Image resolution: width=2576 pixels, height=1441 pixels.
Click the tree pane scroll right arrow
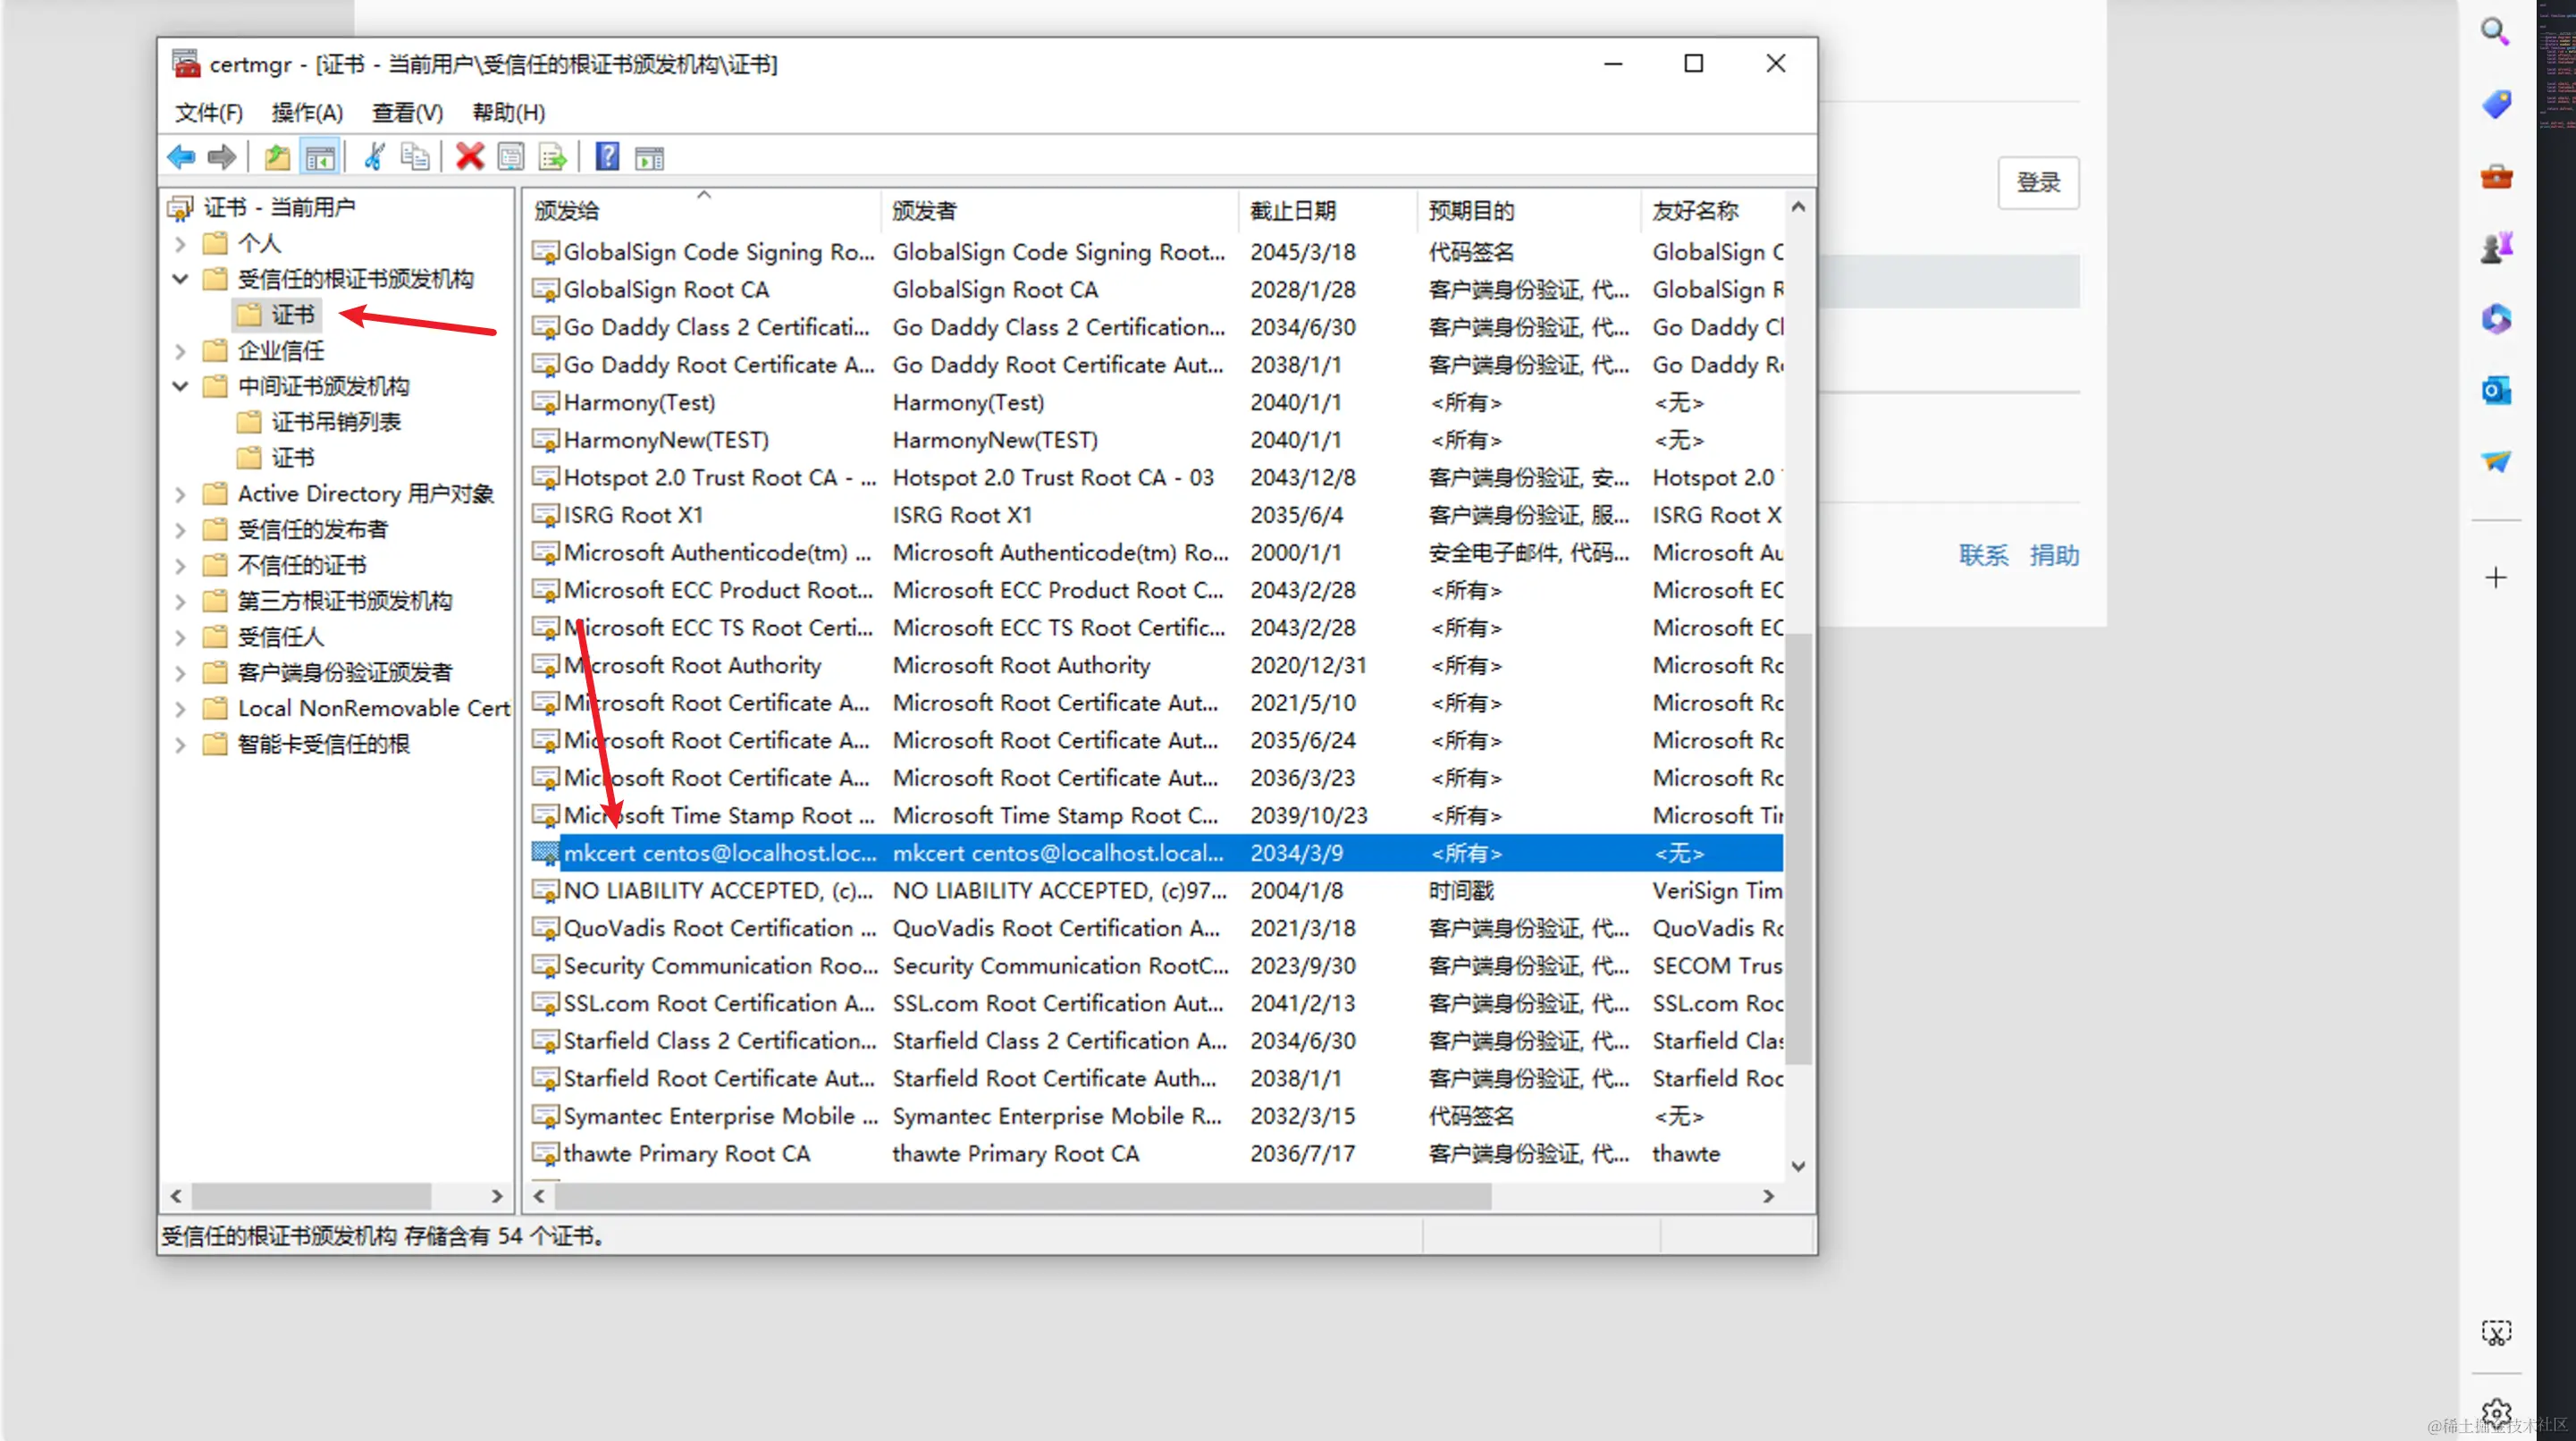point(497,1196)
